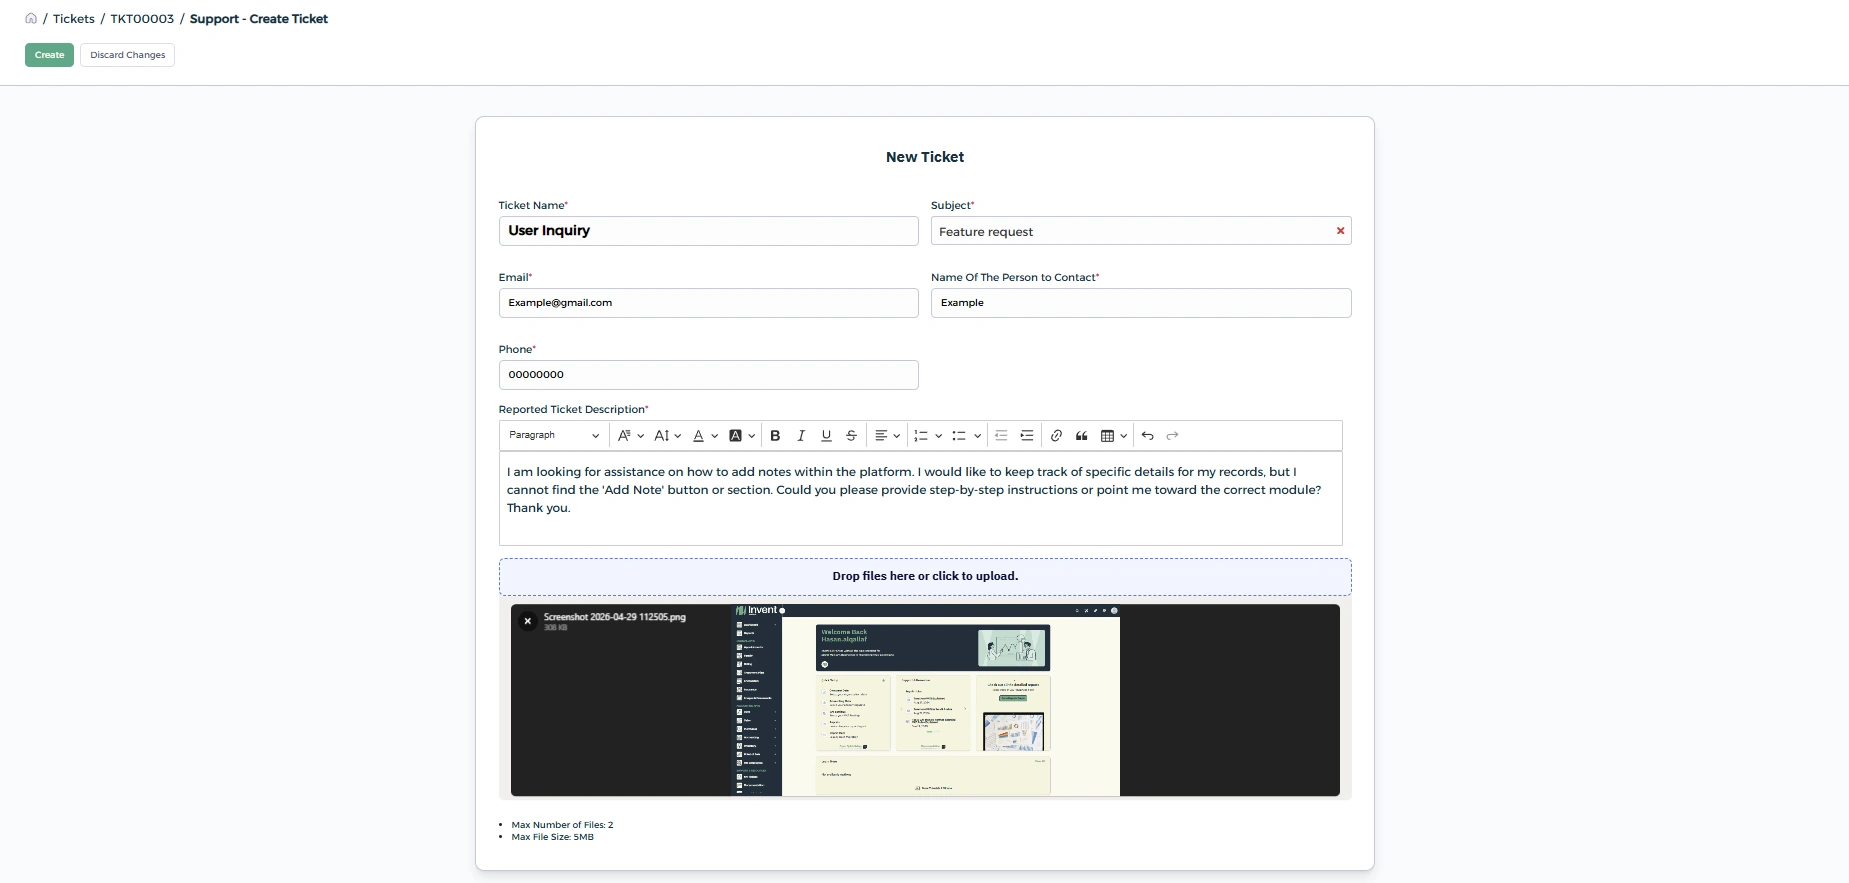This screenshot has width=1849, height=883.
Task: Open the Paragraph style dropdown
Action: pyautogui.click(x=554, y=436)
